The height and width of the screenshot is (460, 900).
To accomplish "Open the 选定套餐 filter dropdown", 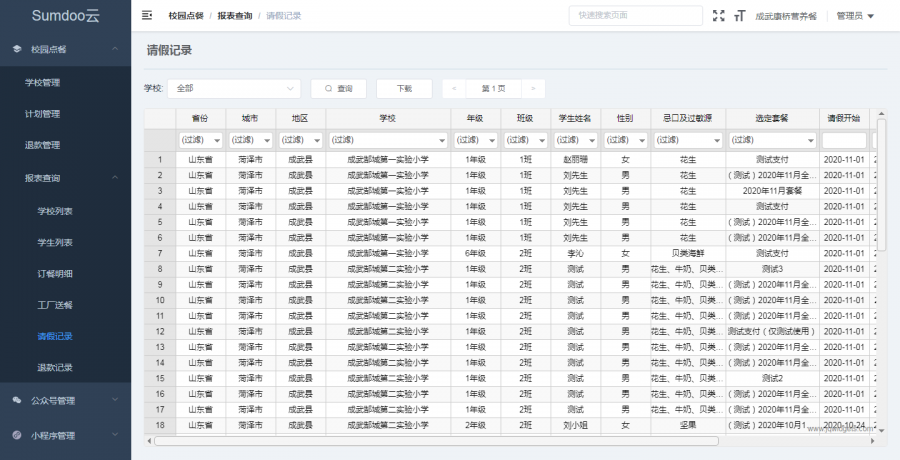I will 773,140.
